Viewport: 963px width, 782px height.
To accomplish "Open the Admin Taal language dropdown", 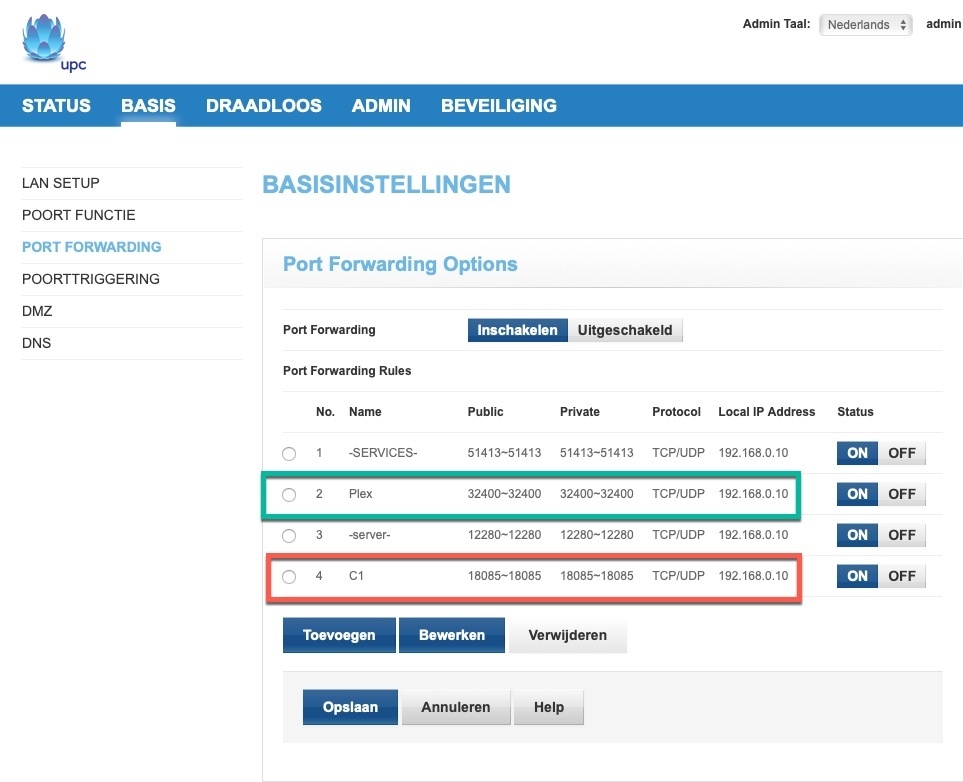I will pos(865,25).
